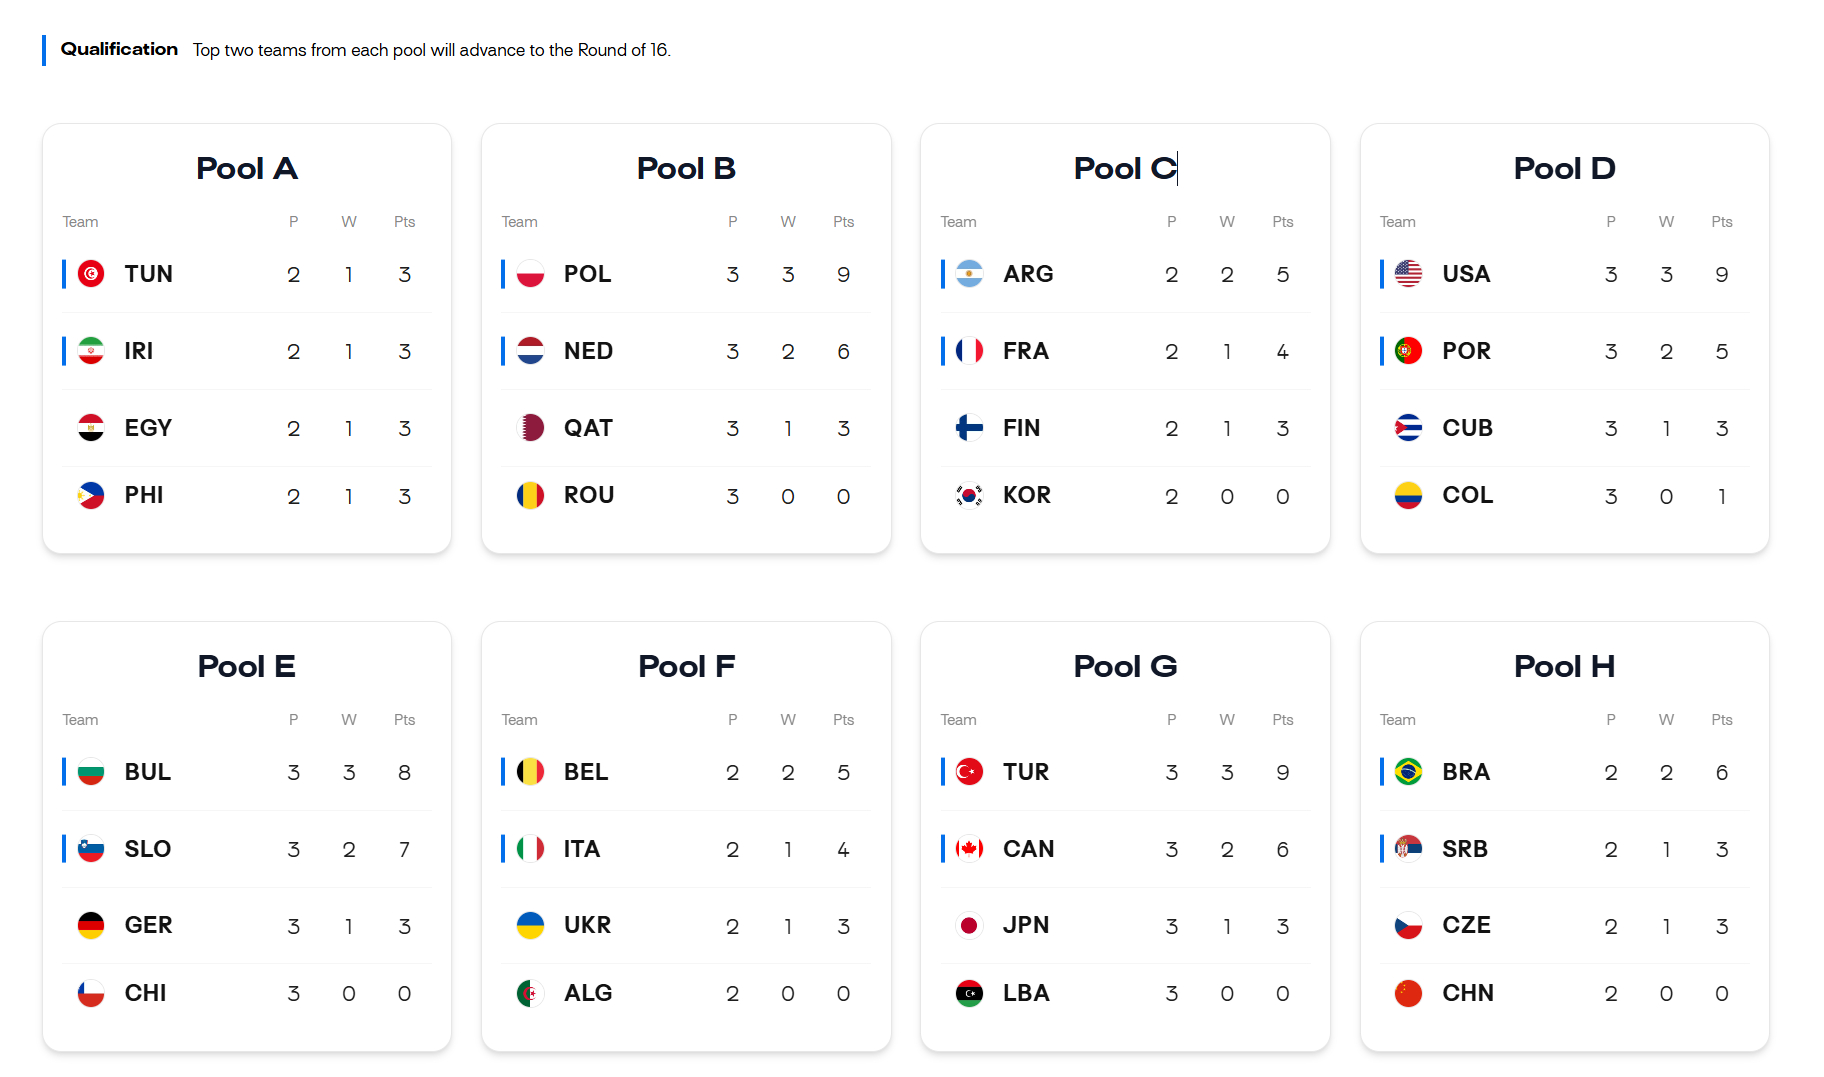Select the Argentina flag next to ARG
The height and width of the screenshot is (1077, 1824).
tap(969, 274)
